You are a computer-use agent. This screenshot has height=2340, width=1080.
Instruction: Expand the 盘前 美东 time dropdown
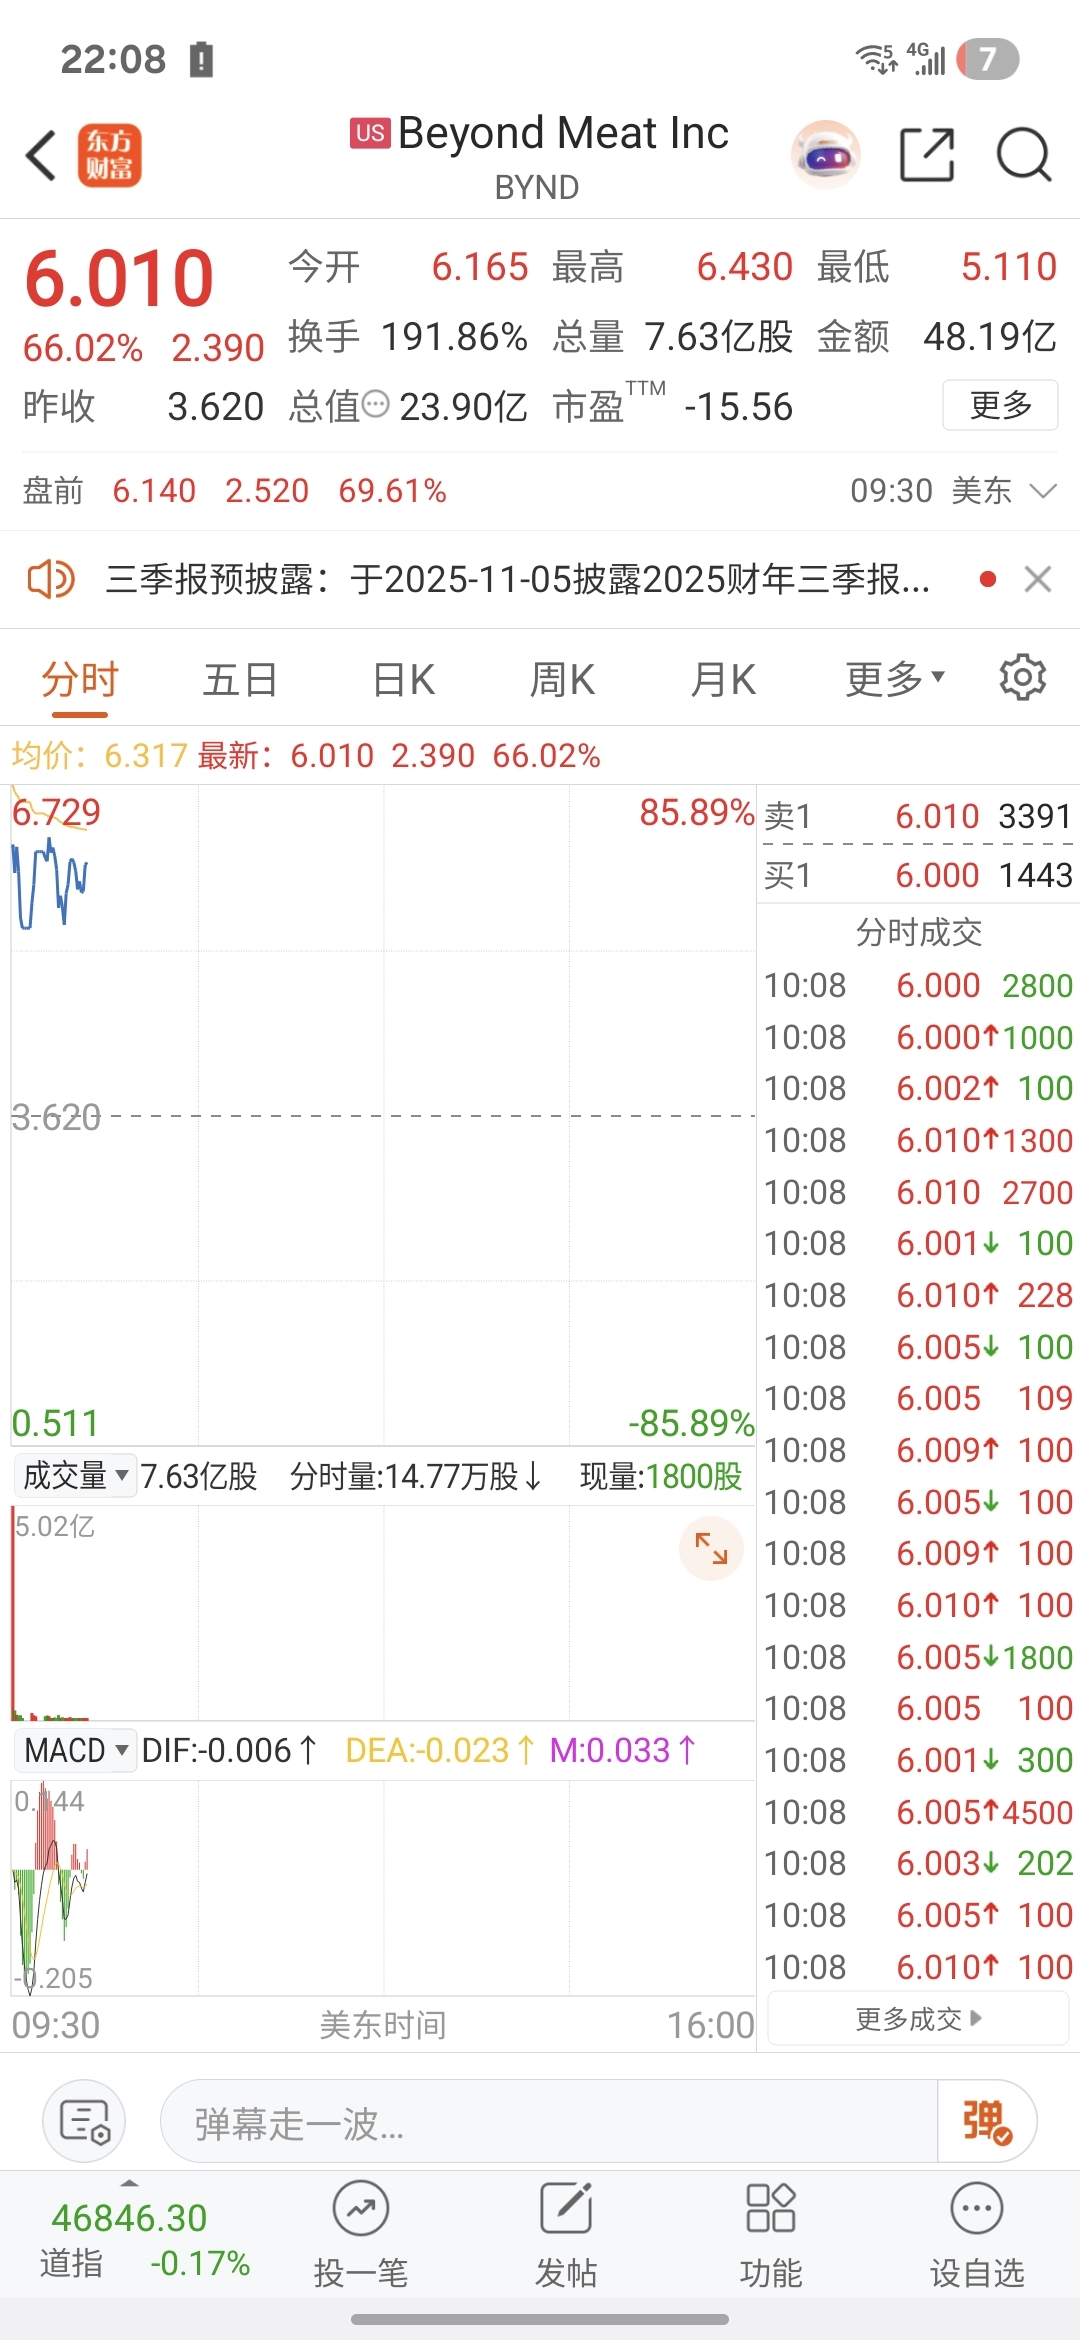tap(1043, 491)
